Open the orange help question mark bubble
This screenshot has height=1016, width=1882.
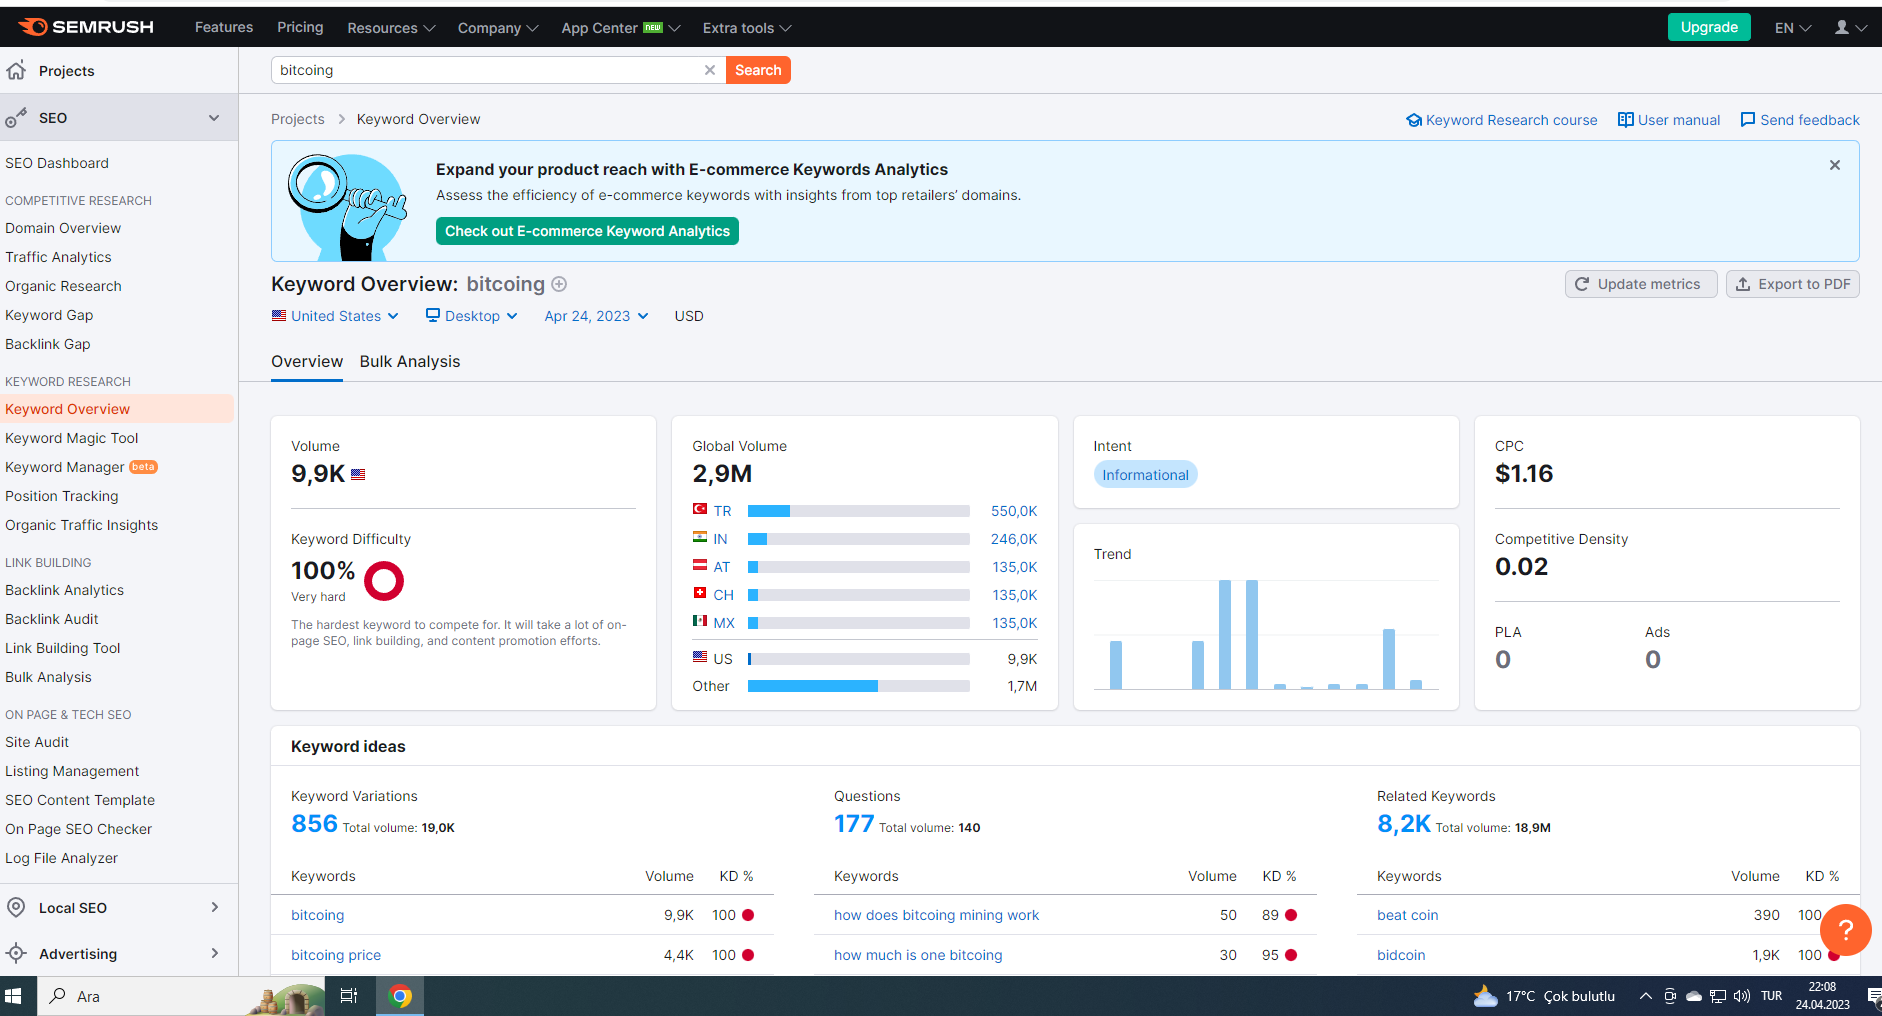1845,930
